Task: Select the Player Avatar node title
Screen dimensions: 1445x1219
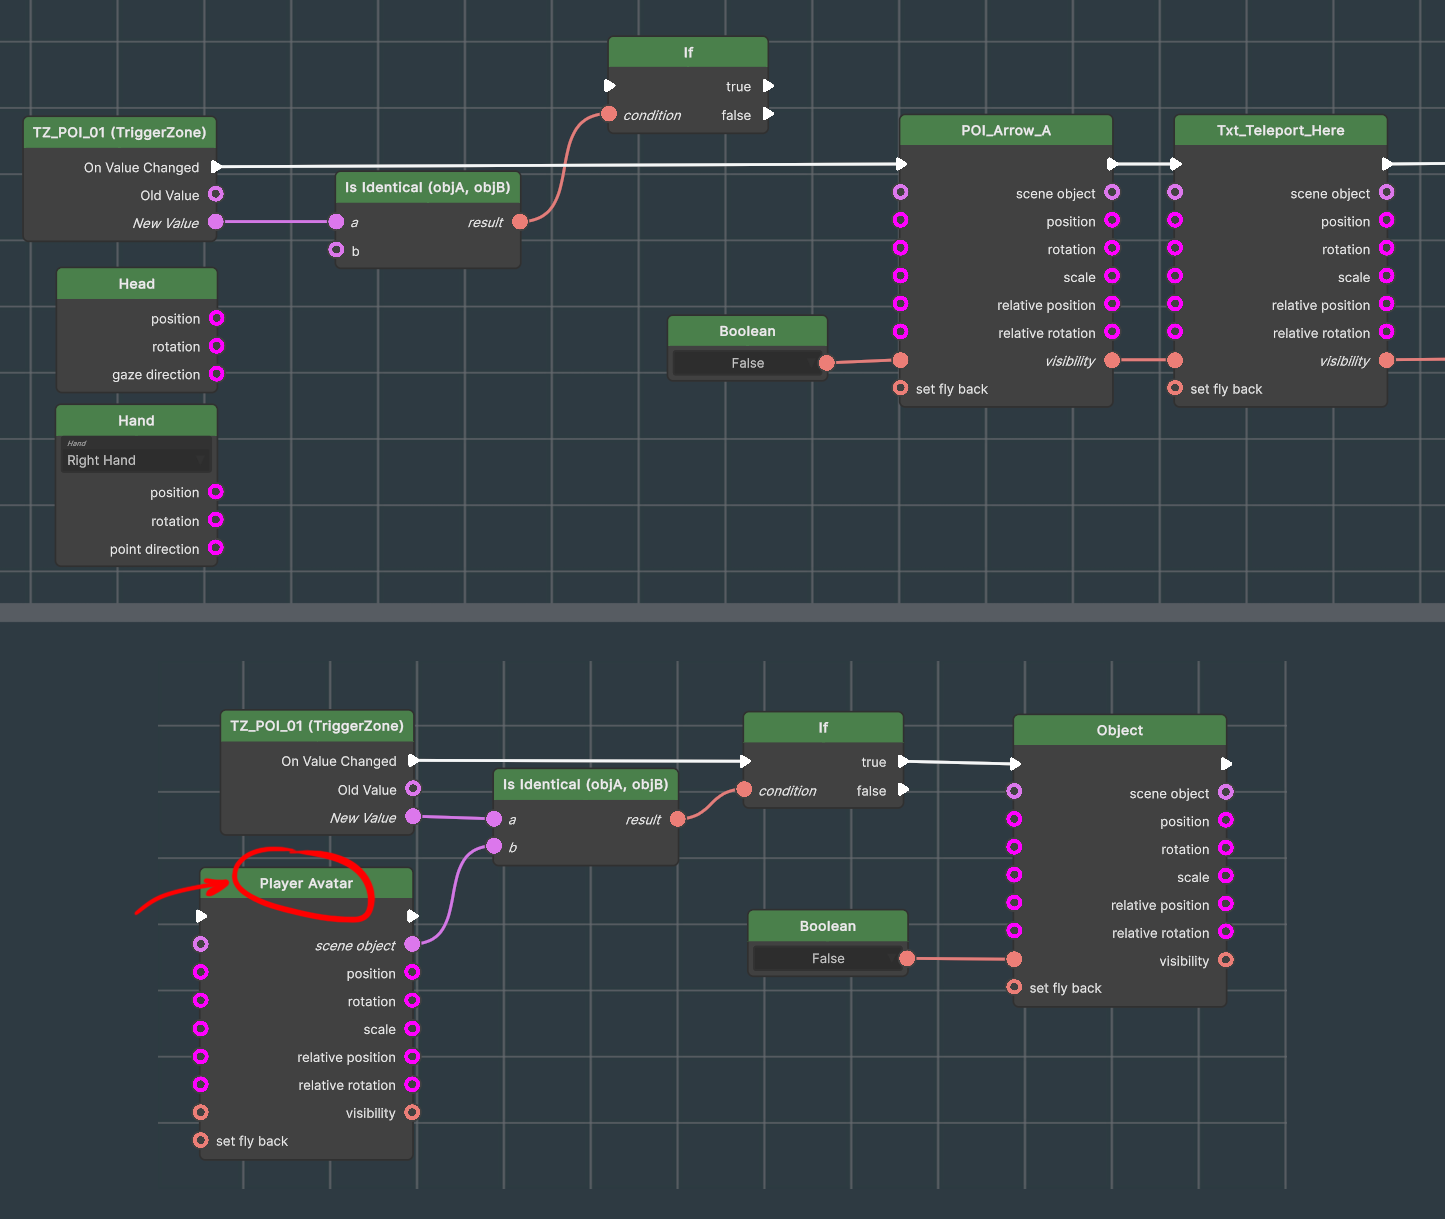Action: pos(306,883)
